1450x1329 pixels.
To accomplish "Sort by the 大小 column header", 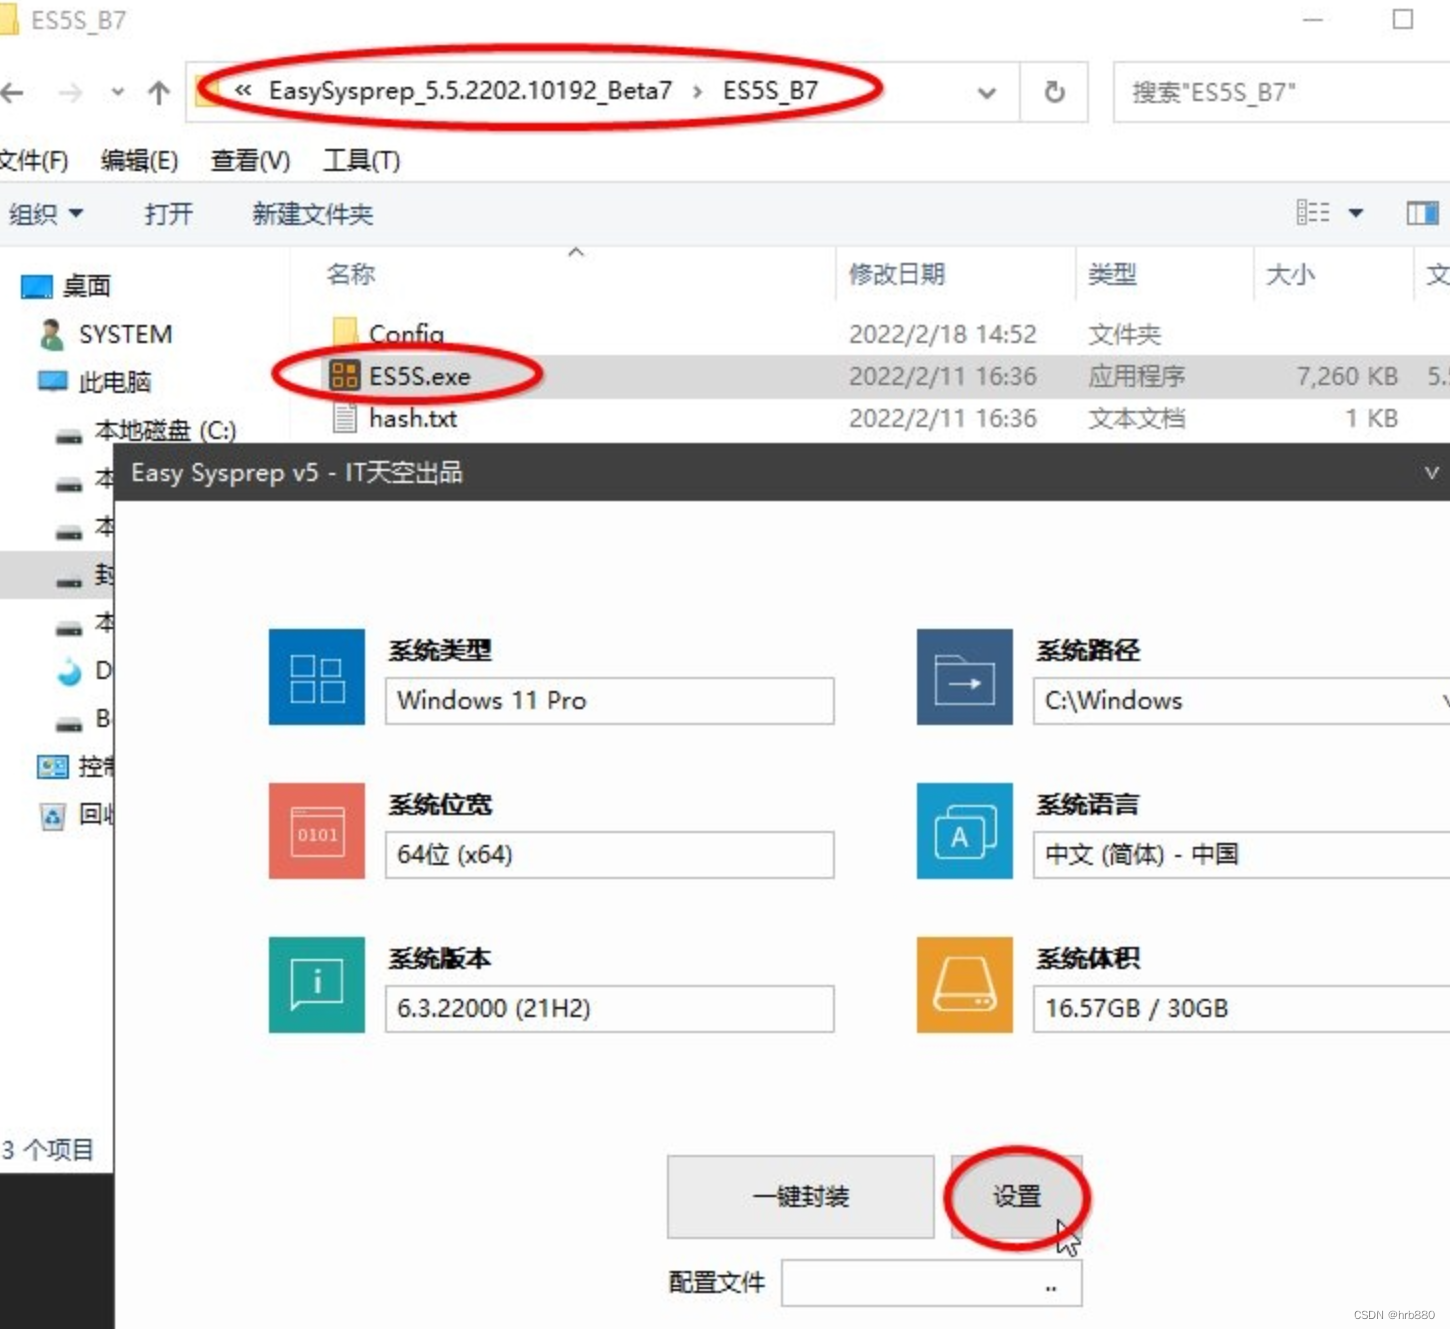I will 1290,274.
